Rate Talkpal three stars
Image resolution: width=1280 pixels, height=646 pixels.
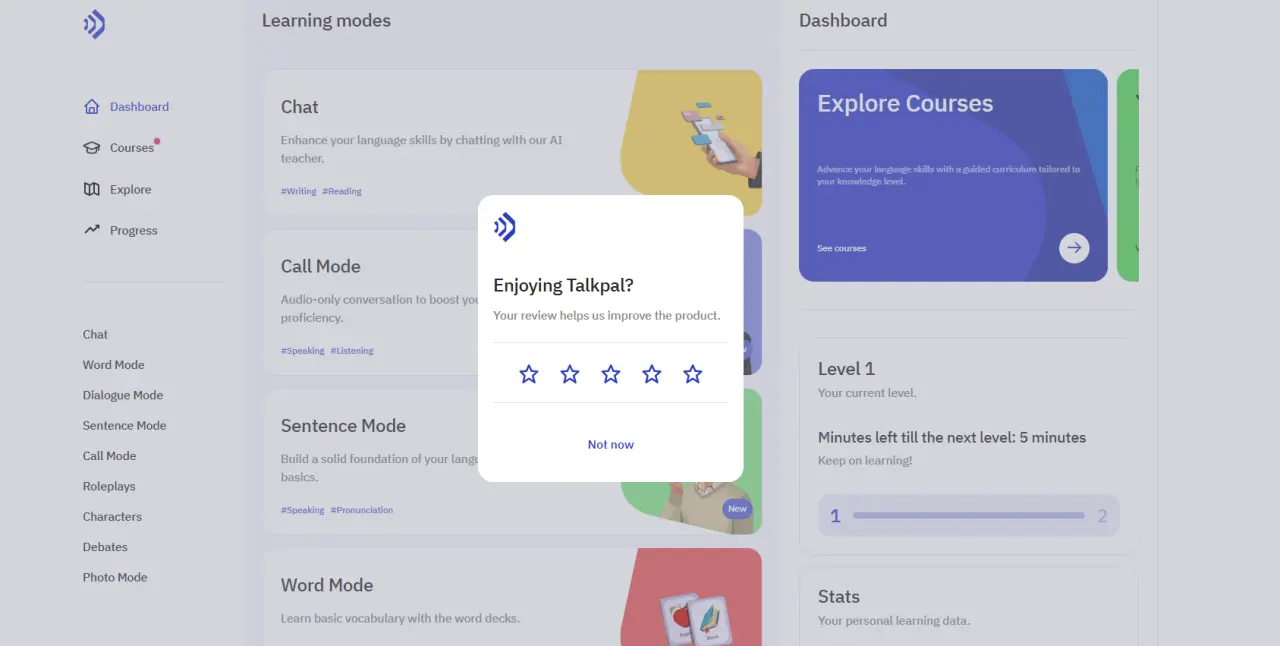click(x=611, y=374)
